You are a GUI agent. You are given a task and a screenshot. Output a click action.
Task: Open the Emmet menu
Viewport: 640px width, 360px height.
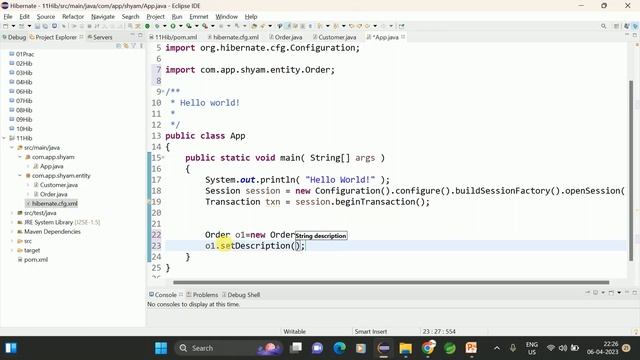[x=199, y=17]
